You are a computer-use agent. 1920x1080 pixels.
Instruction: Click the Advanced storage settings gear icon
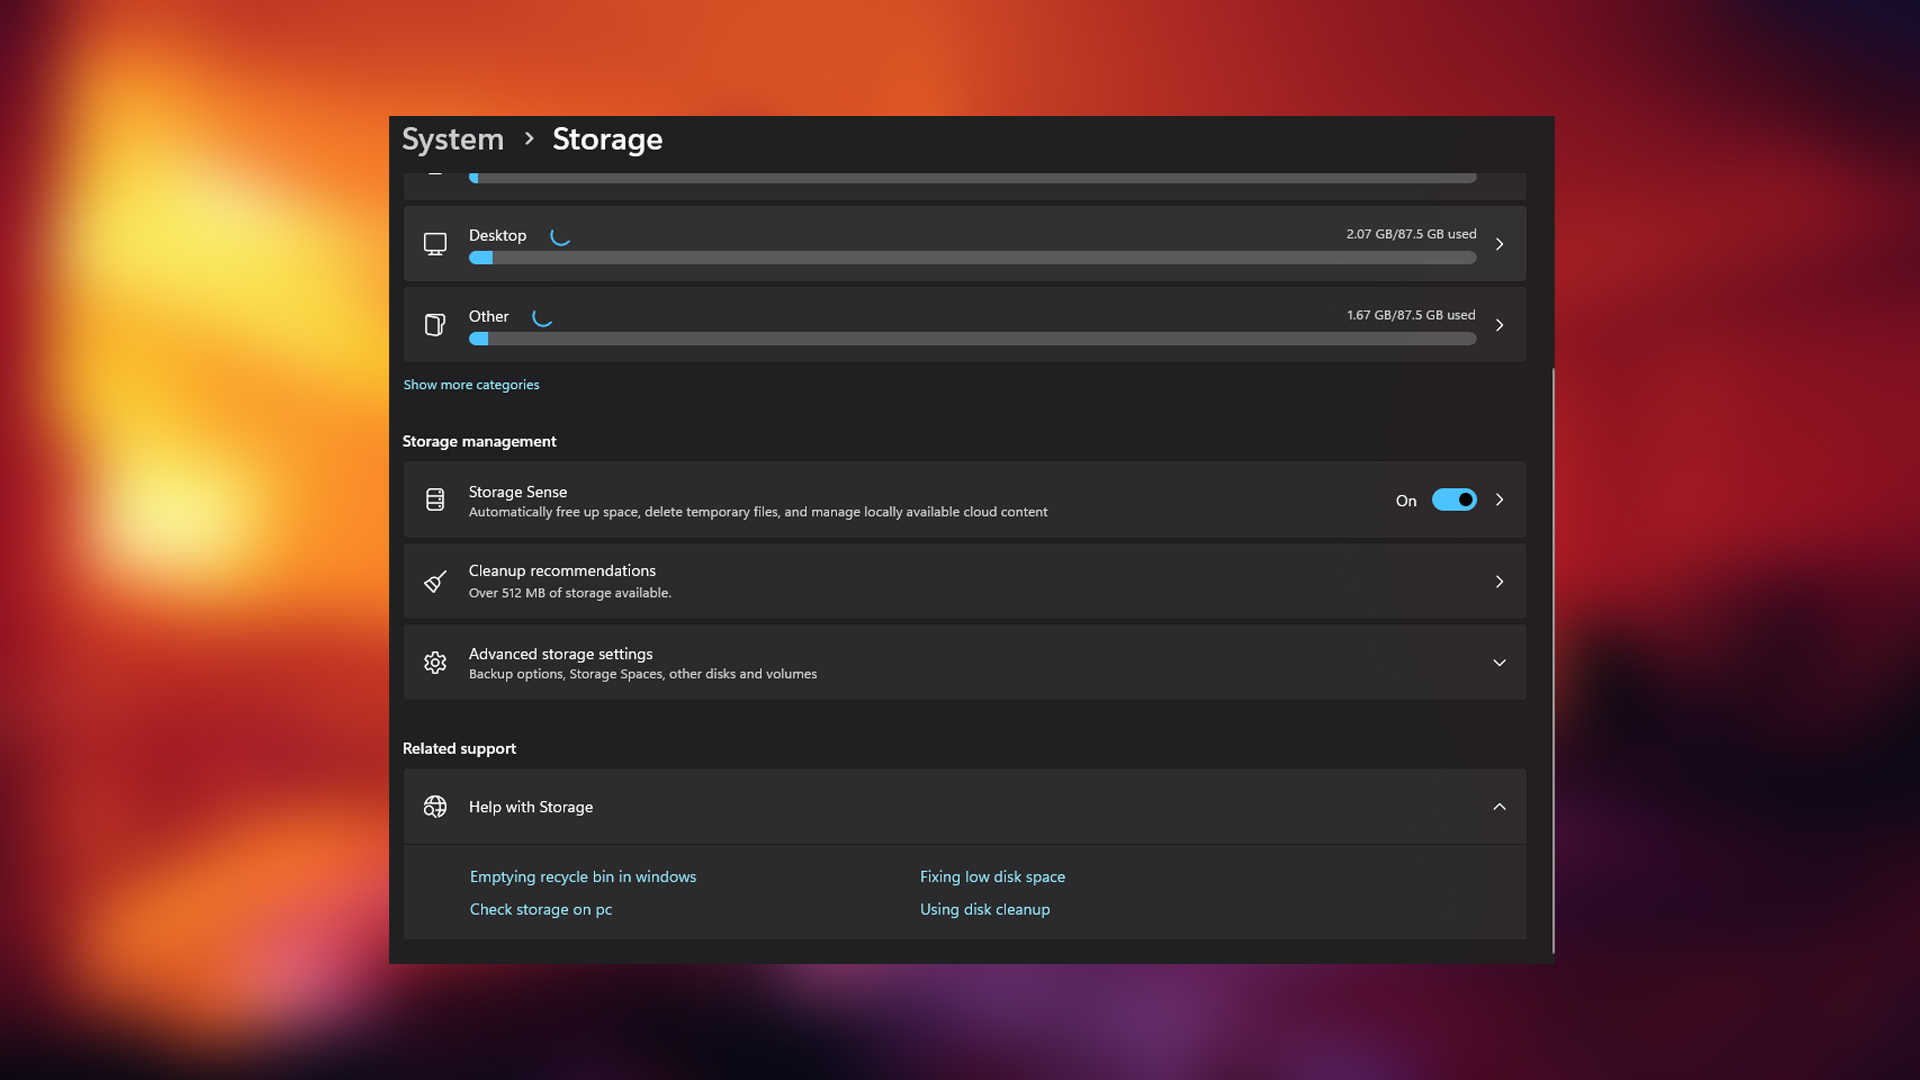coord(435,662)
